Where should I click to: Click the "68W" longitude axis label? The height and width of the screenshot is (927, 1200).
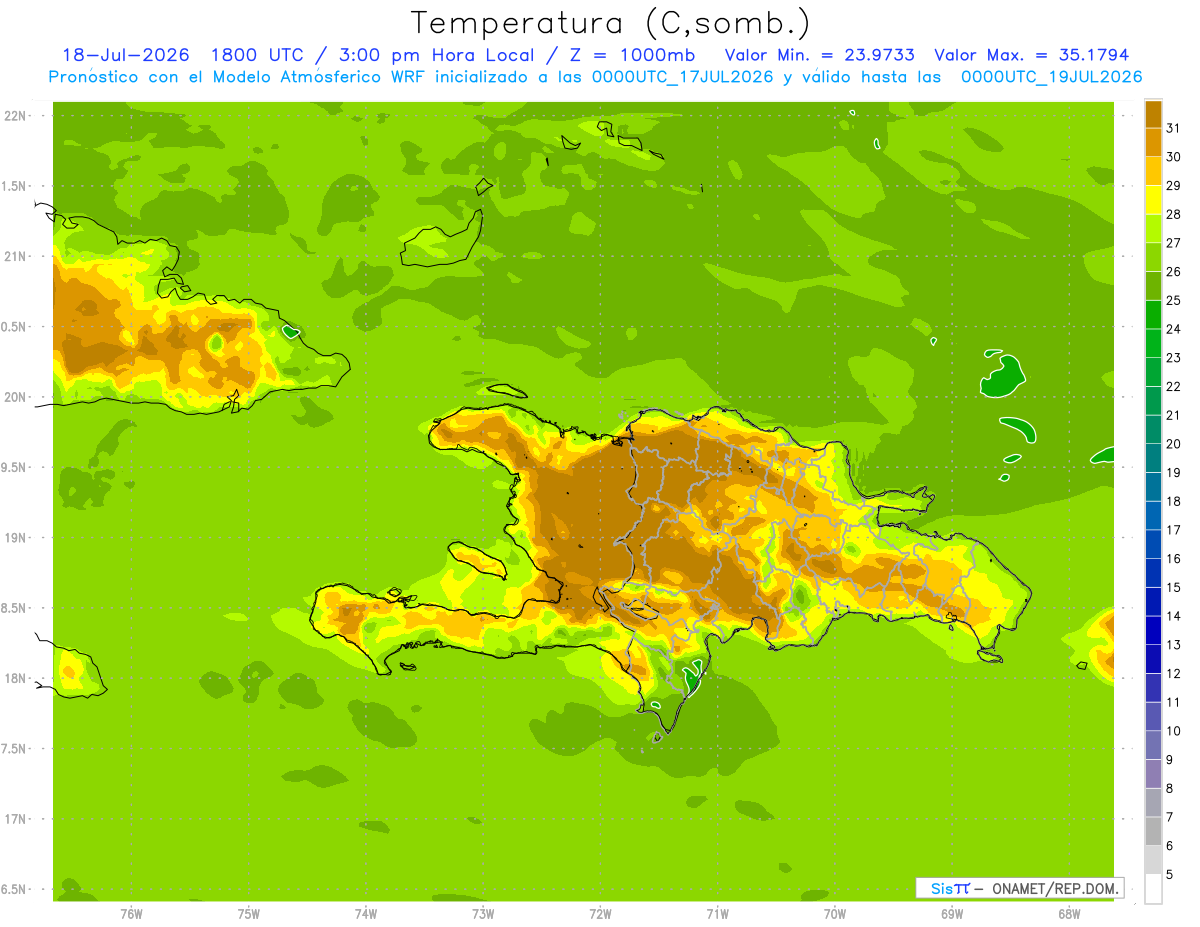[1069, 913]
